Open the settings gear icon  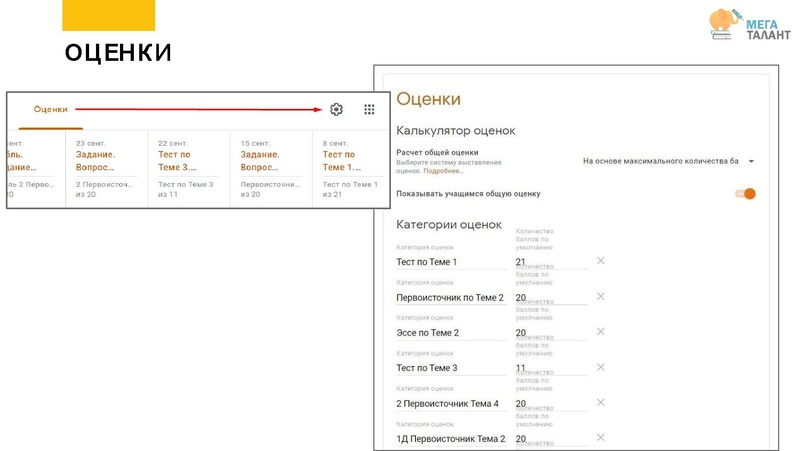pyautogui.click(x=336, y=110)
